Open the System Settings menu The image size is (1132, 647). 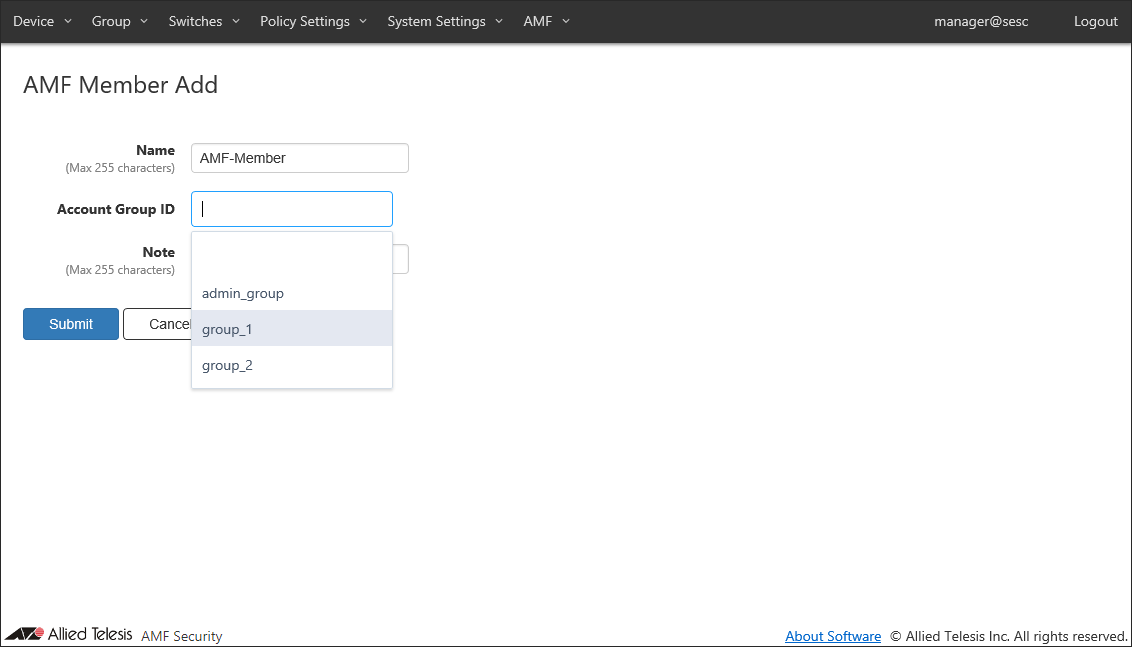(x=445, y=21)
